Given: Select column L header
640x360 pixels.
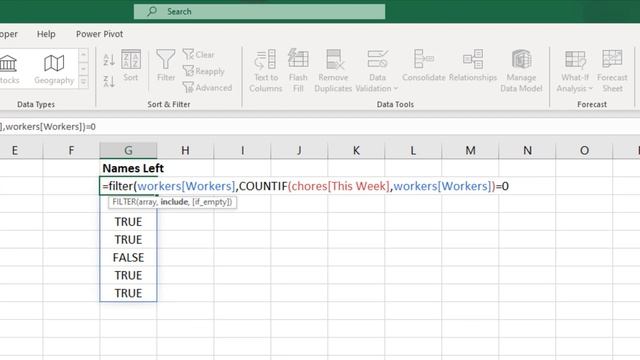Looking at the screenshot, I should (413, 151).
